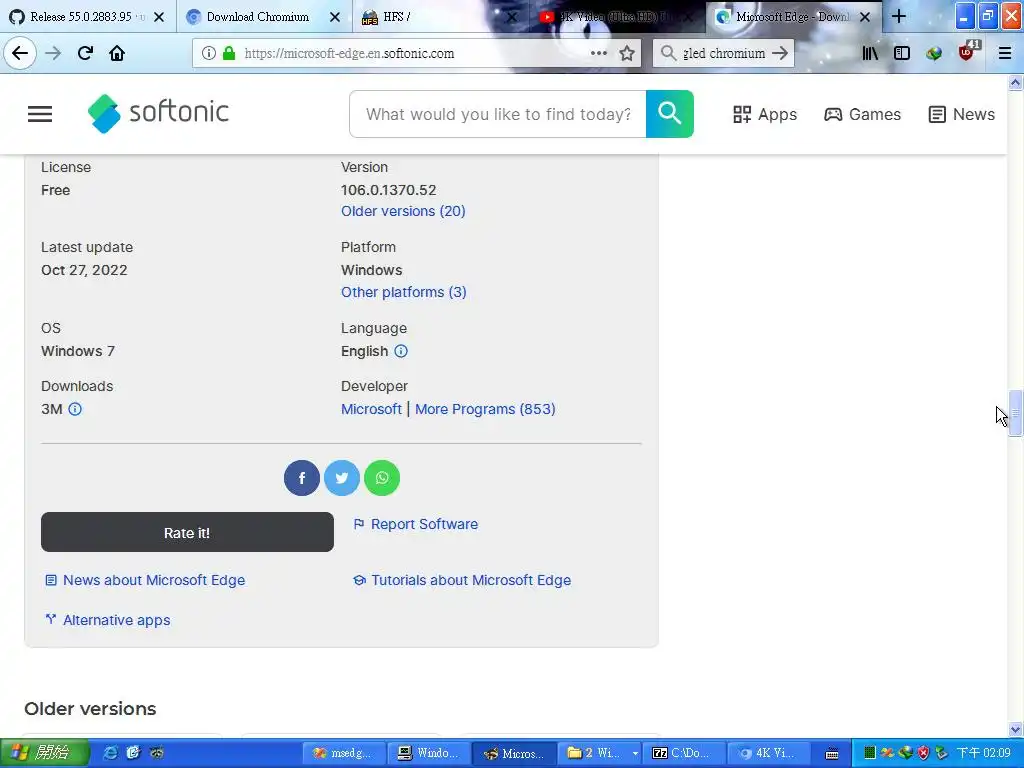Share via WhatsApp icon

click(382, 478)
